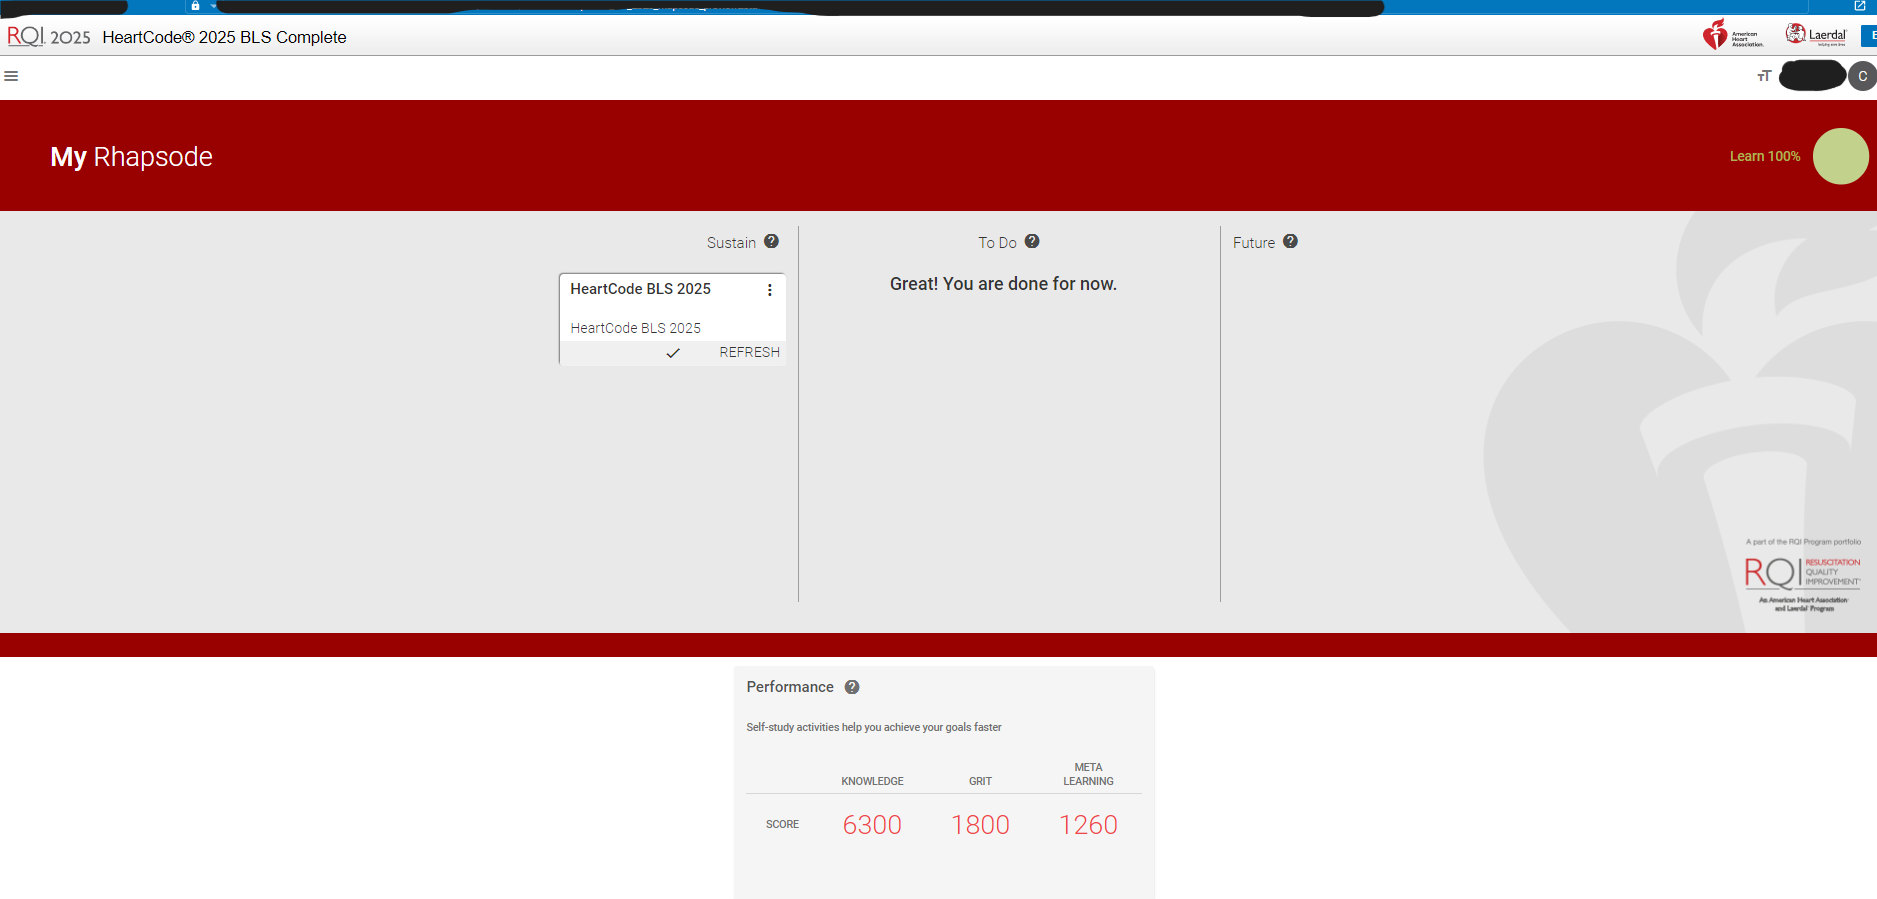Viewport: 1877px width, 899px height.
Task: Click the American Heart Association logo
Action: 1732,35
